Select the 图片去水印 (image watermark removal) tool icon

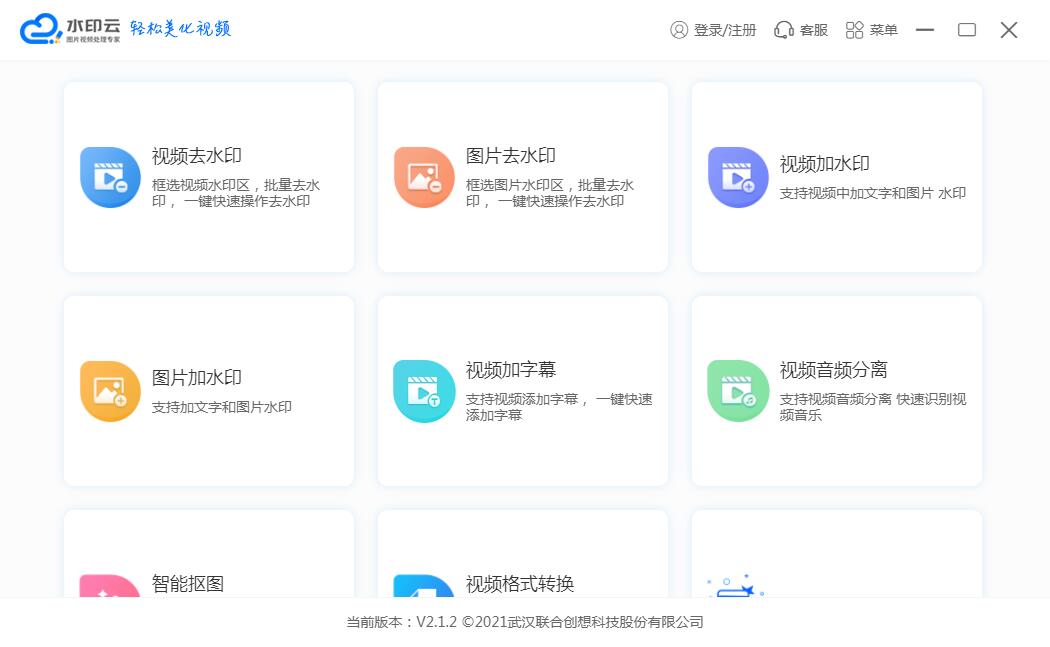pyautogui.click(x=424, y=177)
